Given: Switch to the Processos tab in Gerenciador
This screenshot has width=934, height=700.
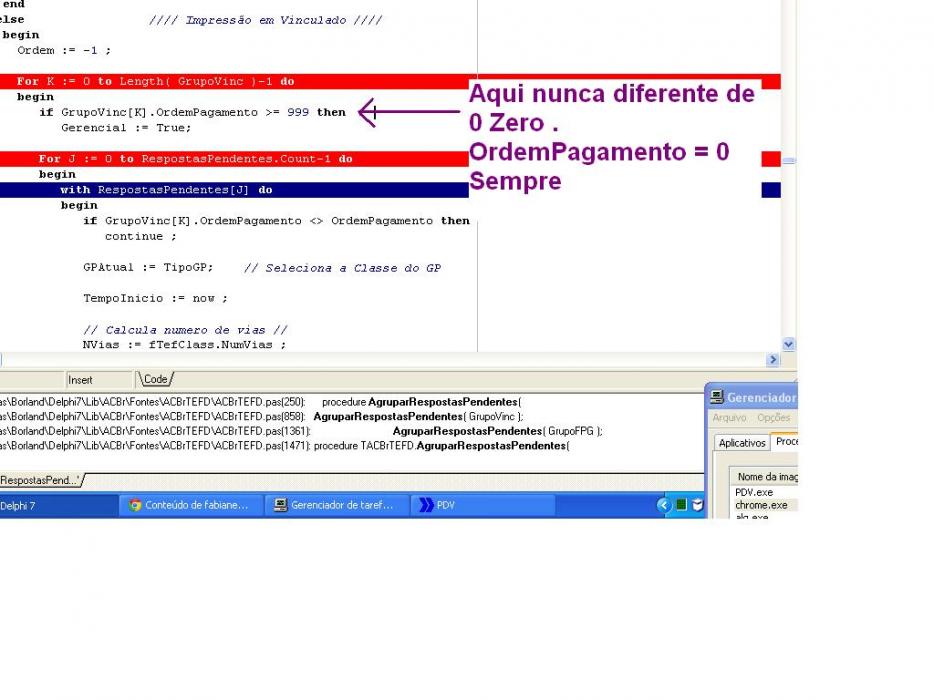Looking at the screenshot, I should tap(784, 441).
